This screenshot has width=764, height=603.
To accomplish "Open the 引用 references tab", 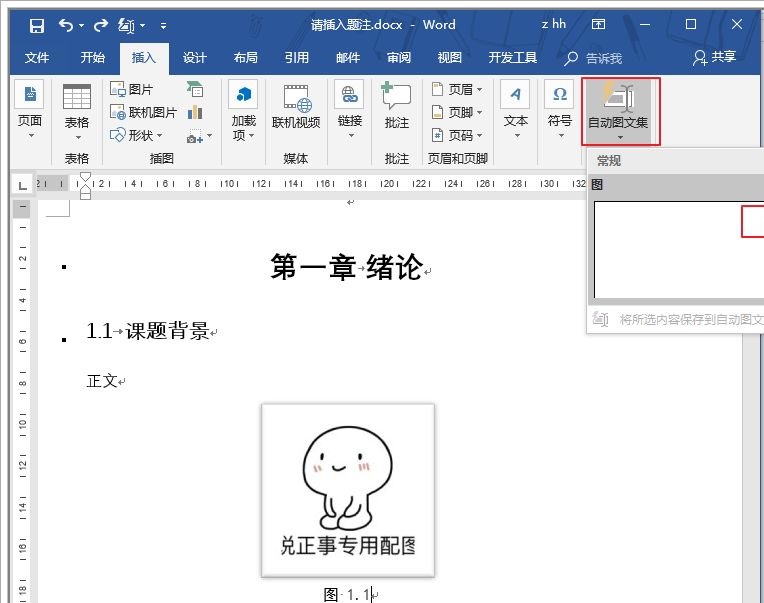I will [296, 58].
